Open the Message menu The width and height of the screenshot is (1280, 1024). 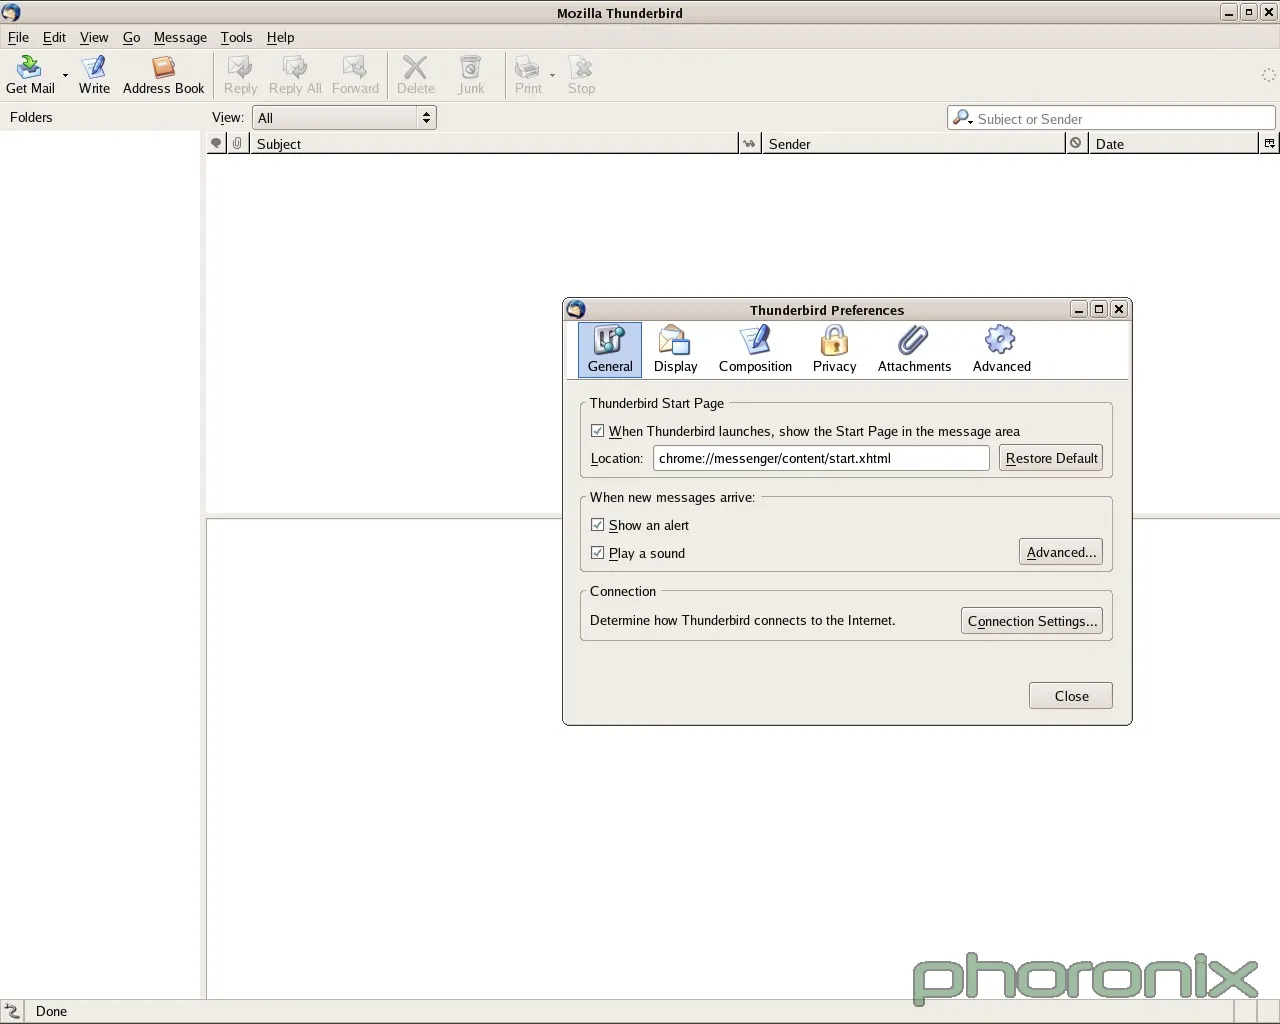[x=180, y=37]
